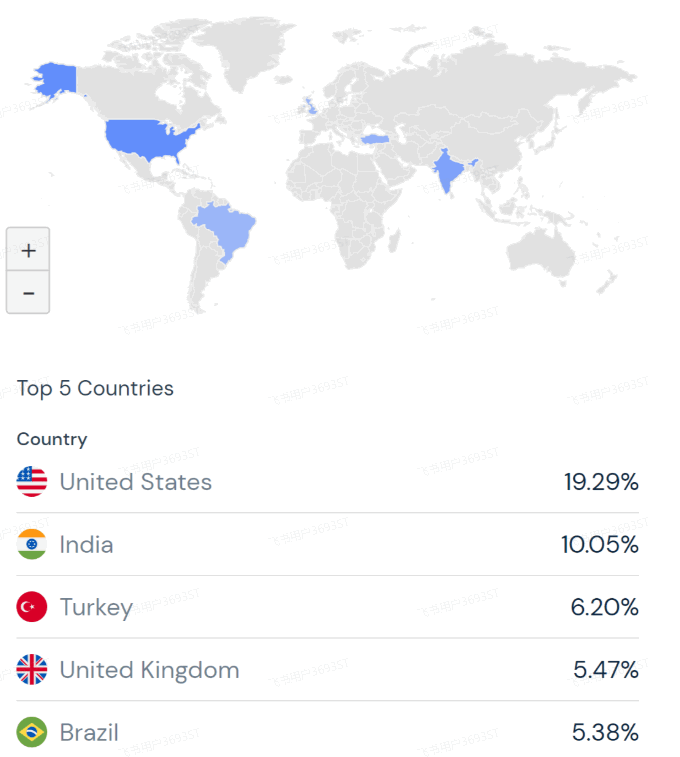Open the Turkey country name
The height and width of the screenshot is (757, 680).
(x=96, y=607)
